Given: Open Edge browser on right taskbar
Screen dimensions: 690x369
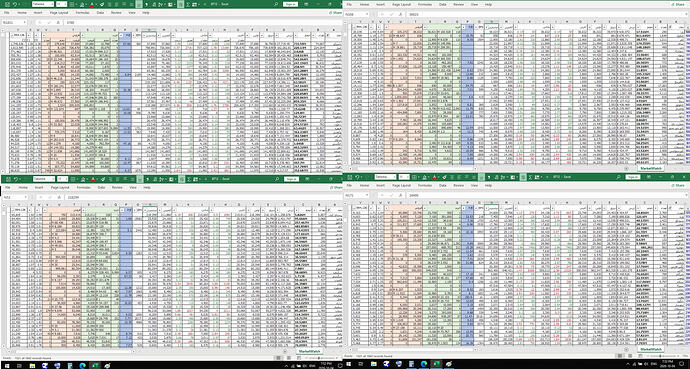Looking at the screenshot, I should click(423, 364).
